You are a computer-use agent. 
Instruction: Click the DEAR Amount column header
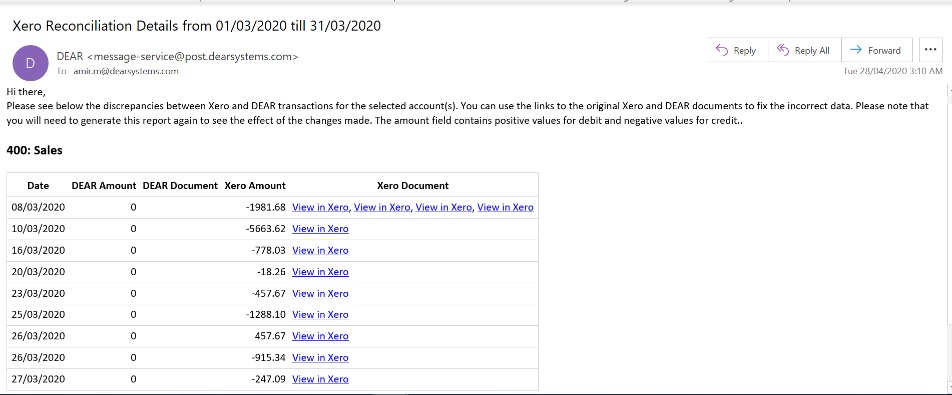pos(104,186)
